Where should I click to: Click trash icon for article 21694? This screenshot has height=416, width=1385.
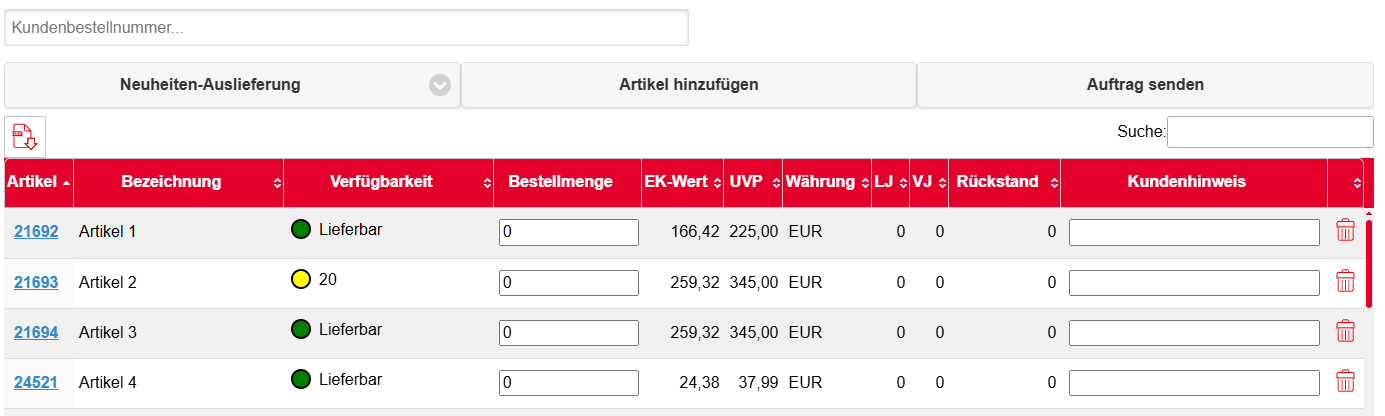tap(1345, 331)
